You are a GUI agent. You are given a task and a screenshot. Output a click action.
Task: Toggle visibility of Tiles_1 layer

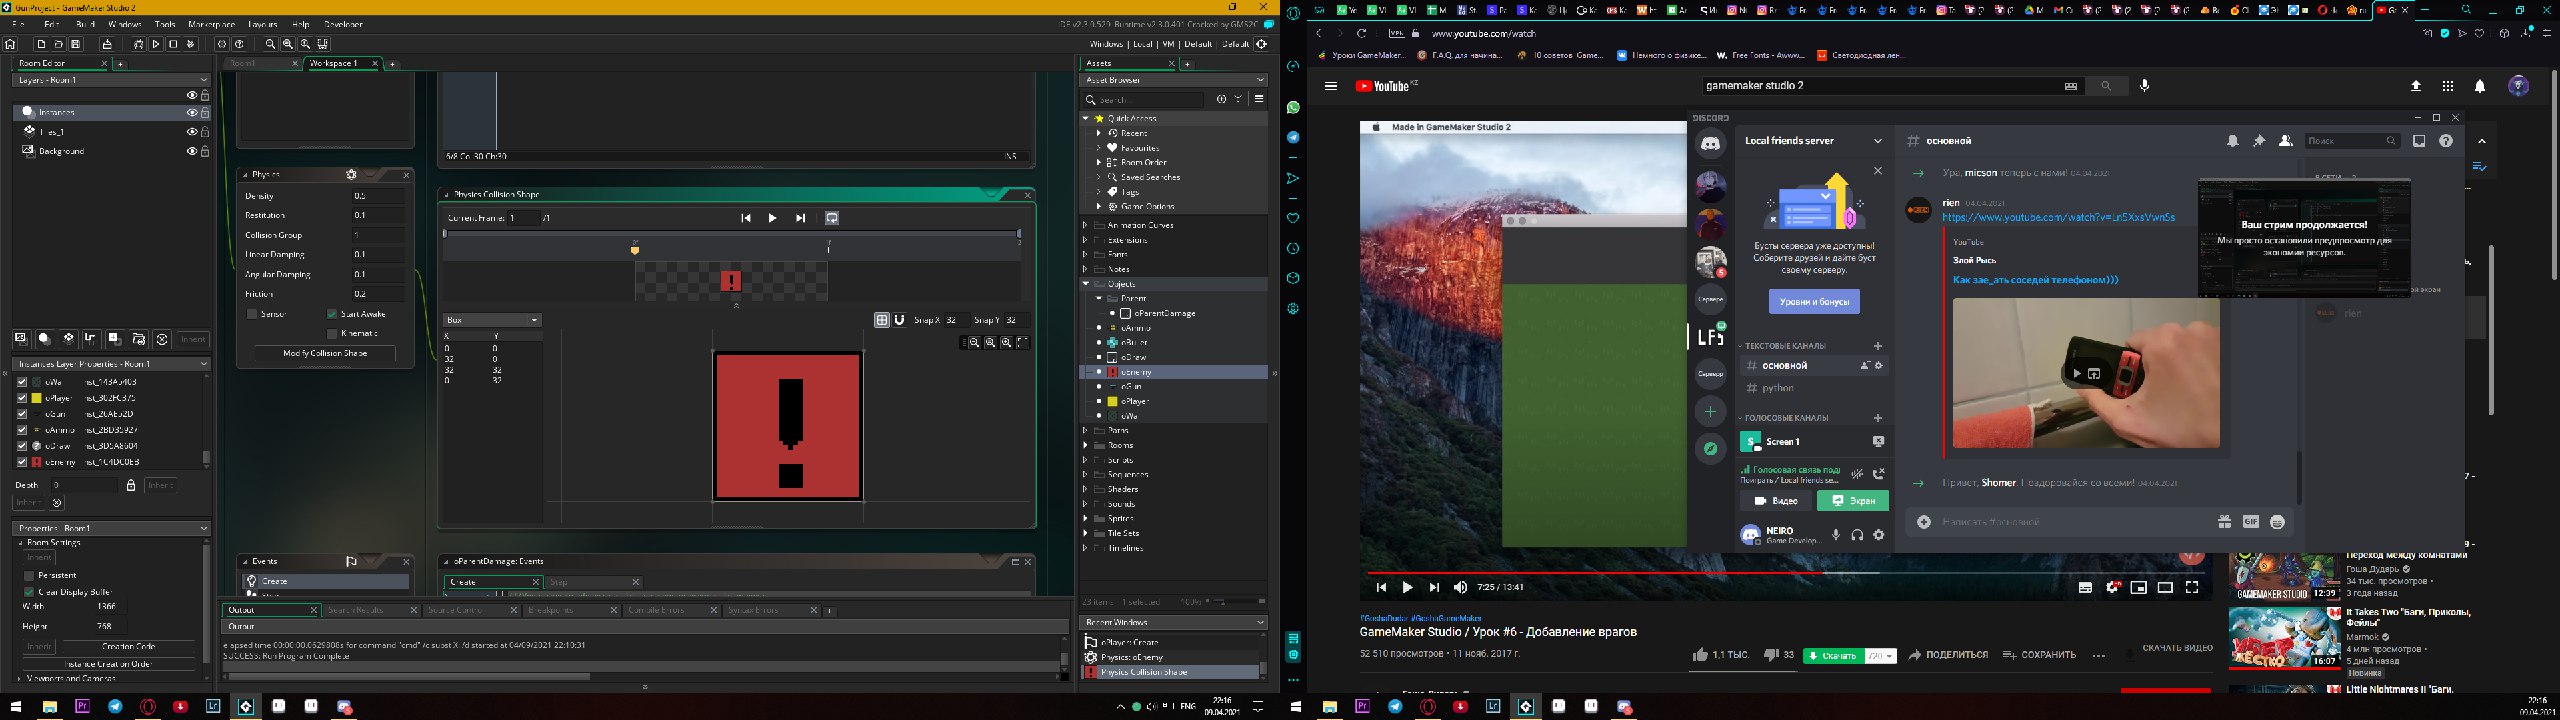[191, 131]
